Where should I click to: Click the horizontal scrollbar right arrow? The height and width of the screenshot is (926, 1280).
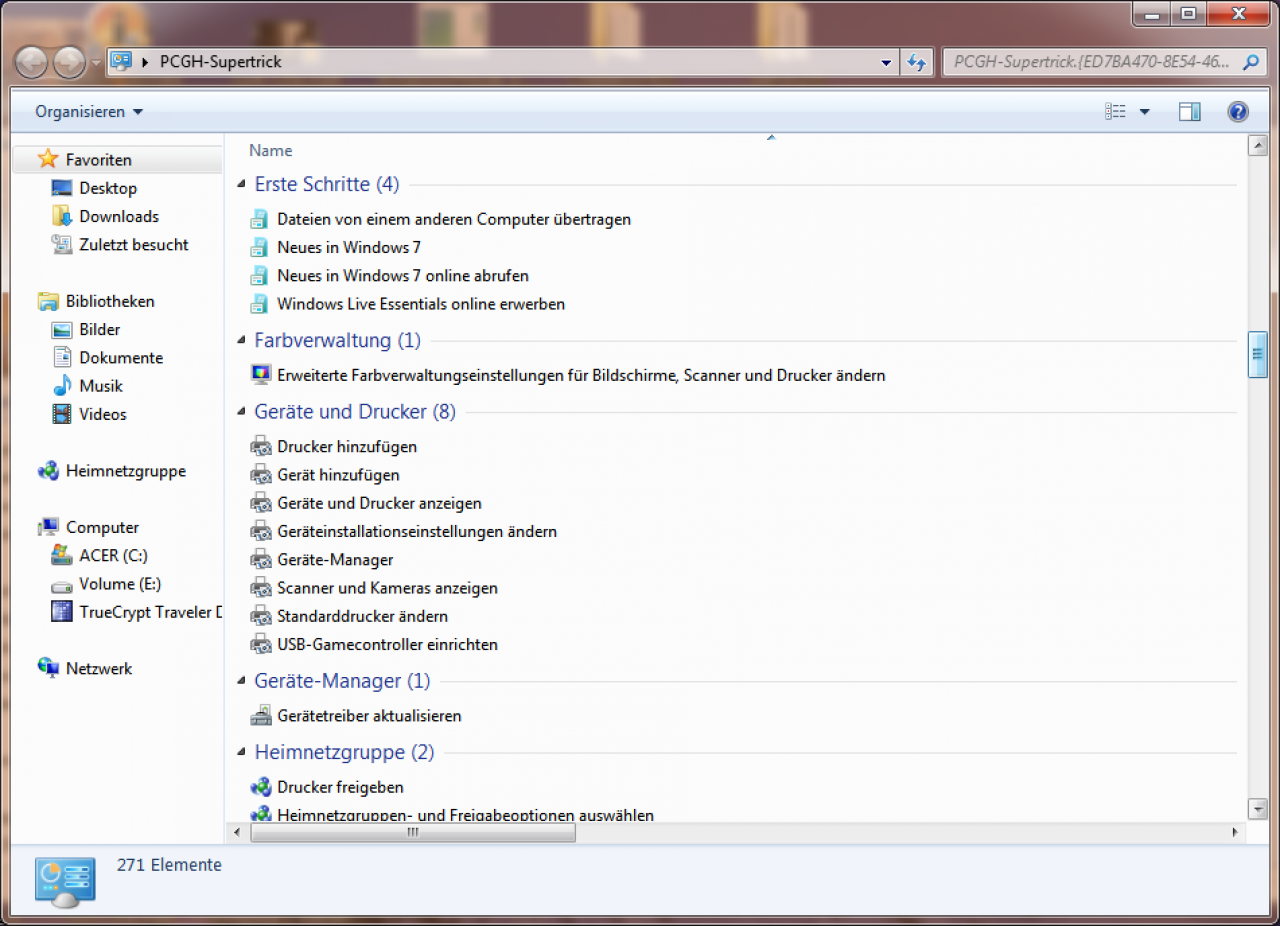[1235, 832]
